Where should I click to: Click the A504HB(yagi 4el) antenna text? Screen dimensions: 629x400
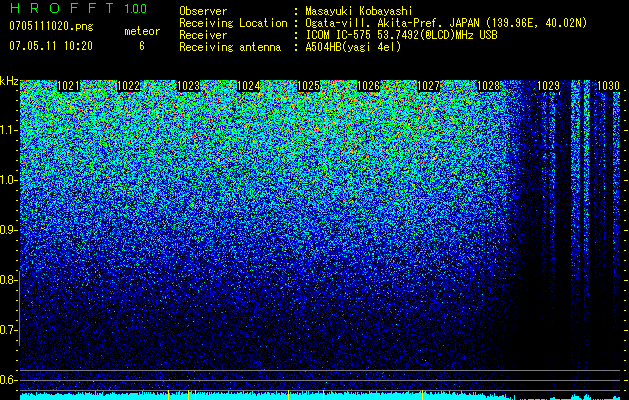coord(353,47)
